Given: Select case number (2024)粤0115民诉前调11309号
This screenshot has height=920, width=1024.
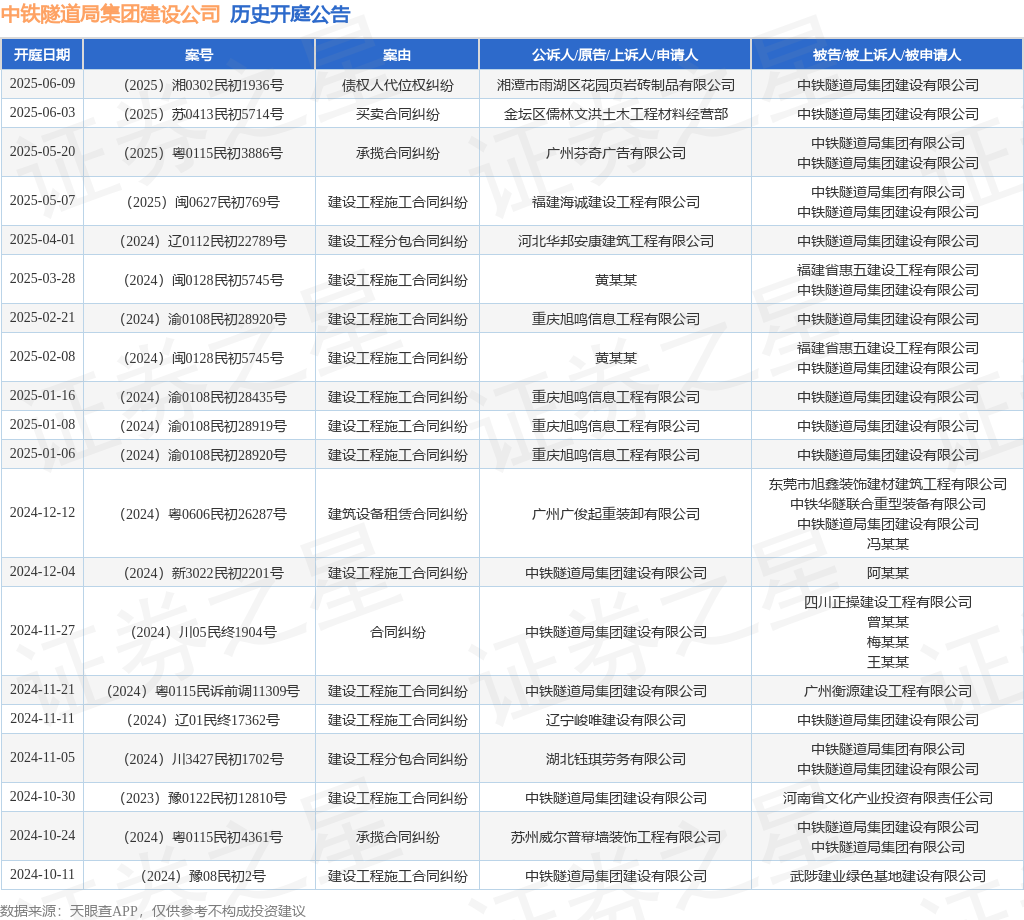Looking at the screenshot, I should (202, 691).
